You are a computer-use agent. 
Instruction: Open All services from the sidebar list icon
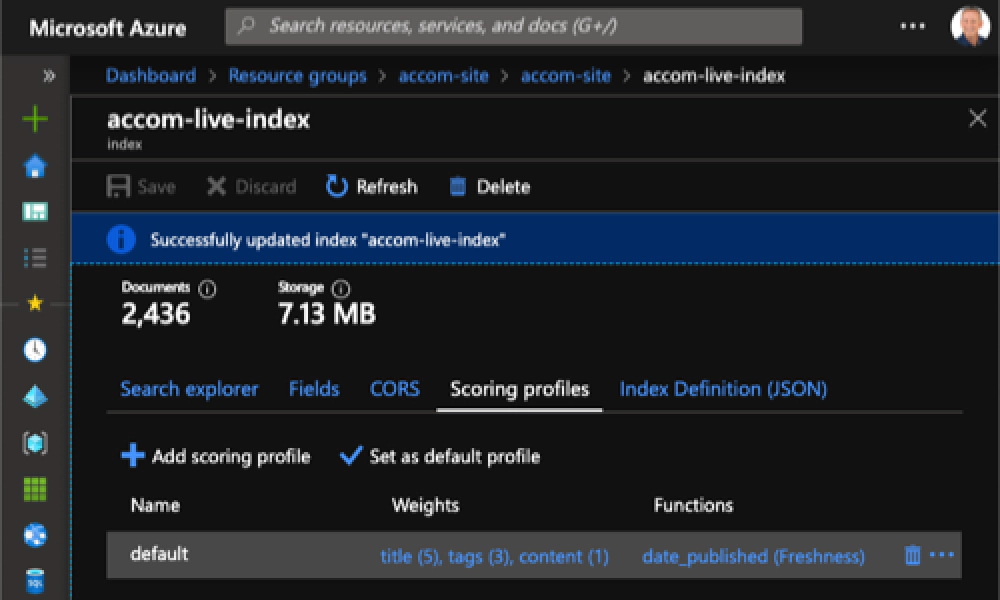coord(34,257)
